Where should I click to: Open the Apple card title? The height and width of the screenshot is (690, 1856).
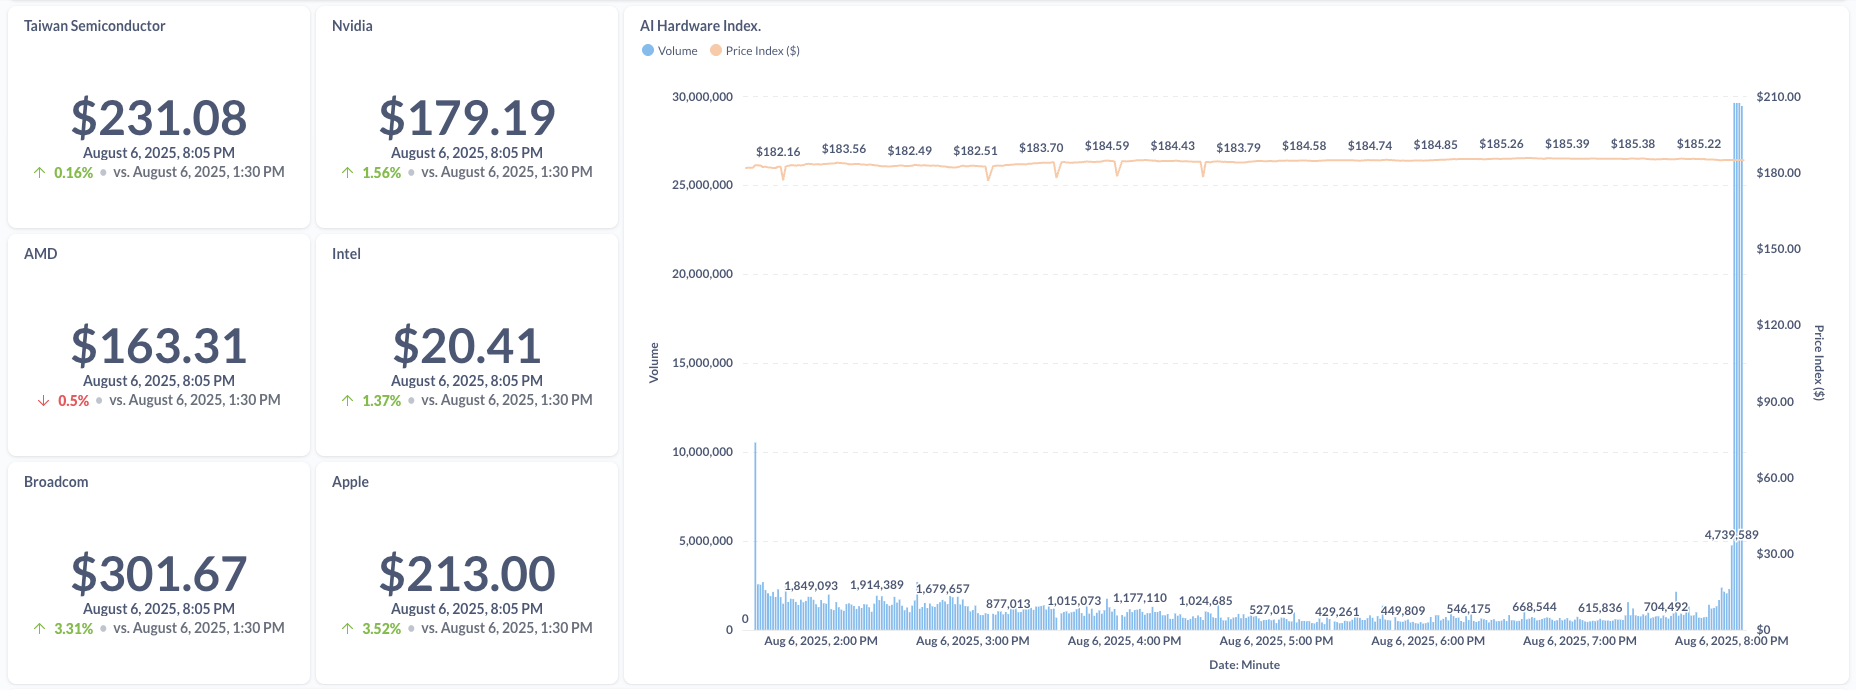click(x=350, y=482)
